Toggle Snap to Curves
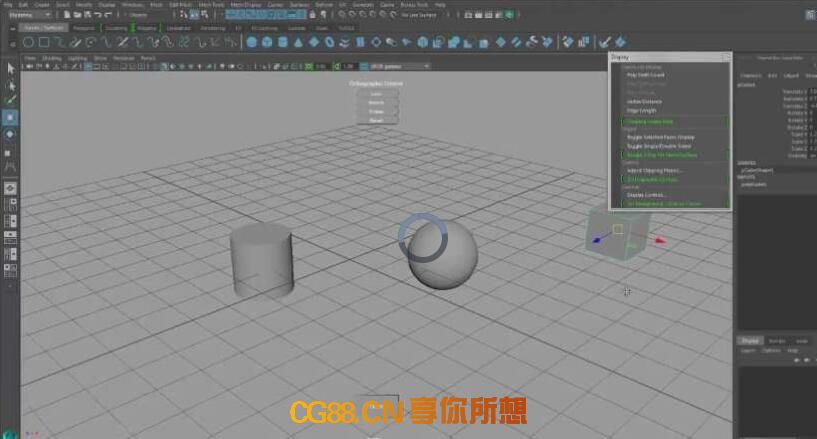Screen dimensions: 817x439 (x=352, y=15)
